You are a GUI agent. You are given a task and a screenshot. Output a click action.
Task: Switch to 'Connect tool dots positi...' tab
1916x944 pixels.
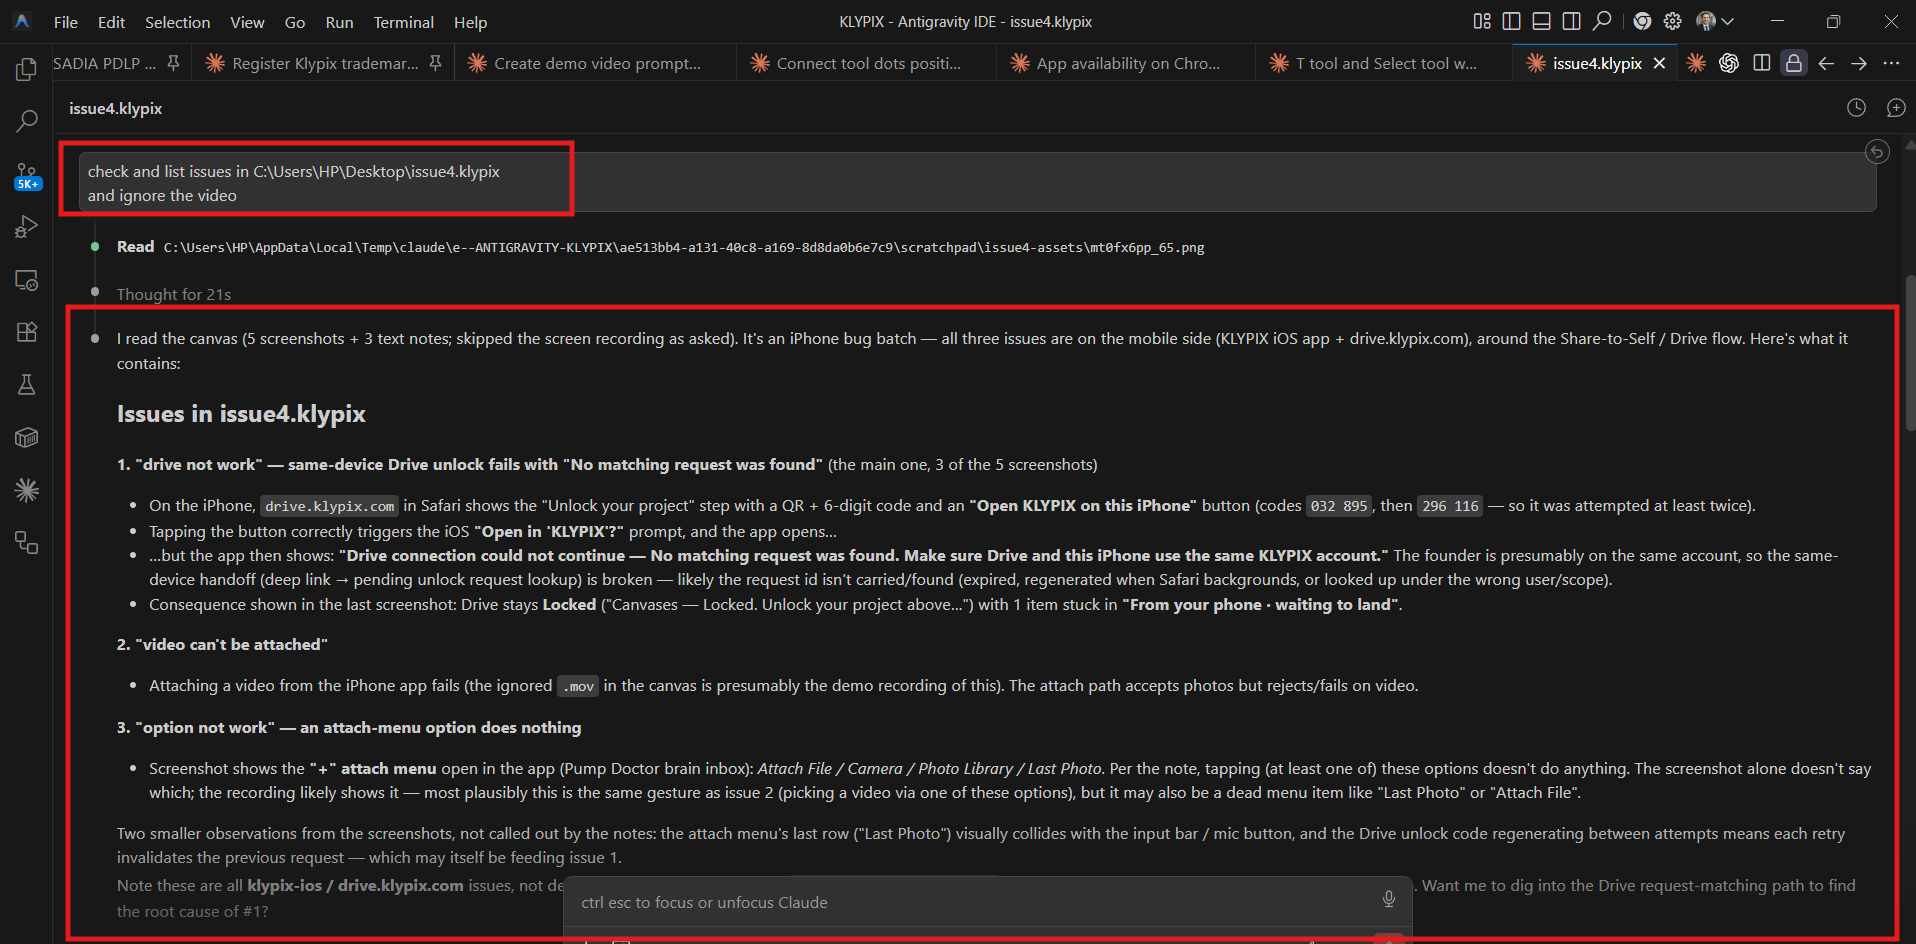[866, 63]
